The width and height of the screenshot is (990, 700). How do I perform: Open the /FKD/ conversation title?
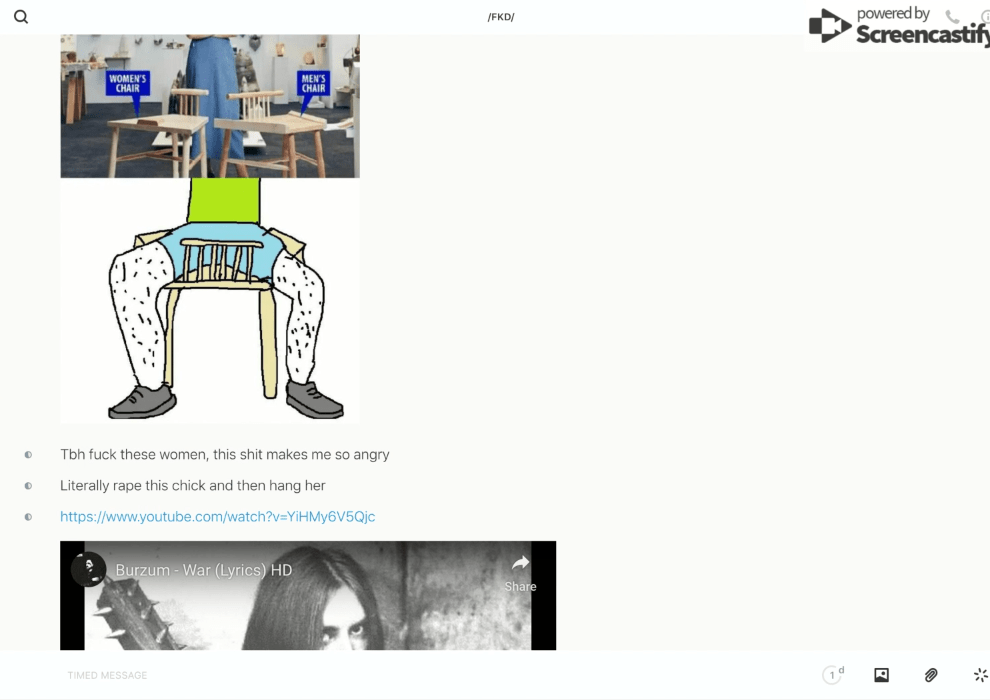point(501,17)
